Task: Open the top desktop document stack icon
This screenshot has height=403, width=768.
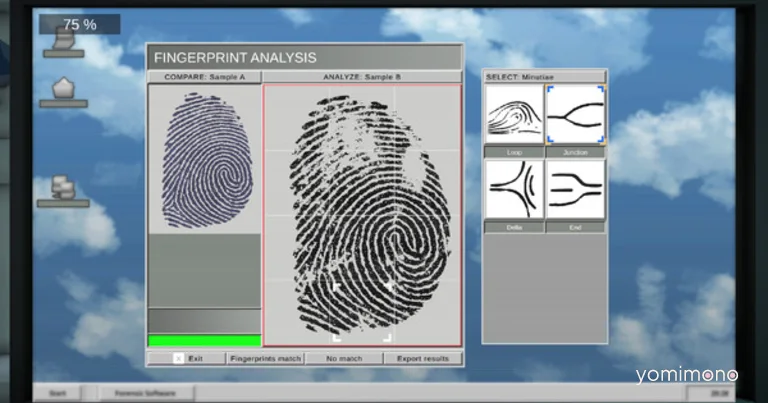Action: pyautogui.click(x=64, y=43)
